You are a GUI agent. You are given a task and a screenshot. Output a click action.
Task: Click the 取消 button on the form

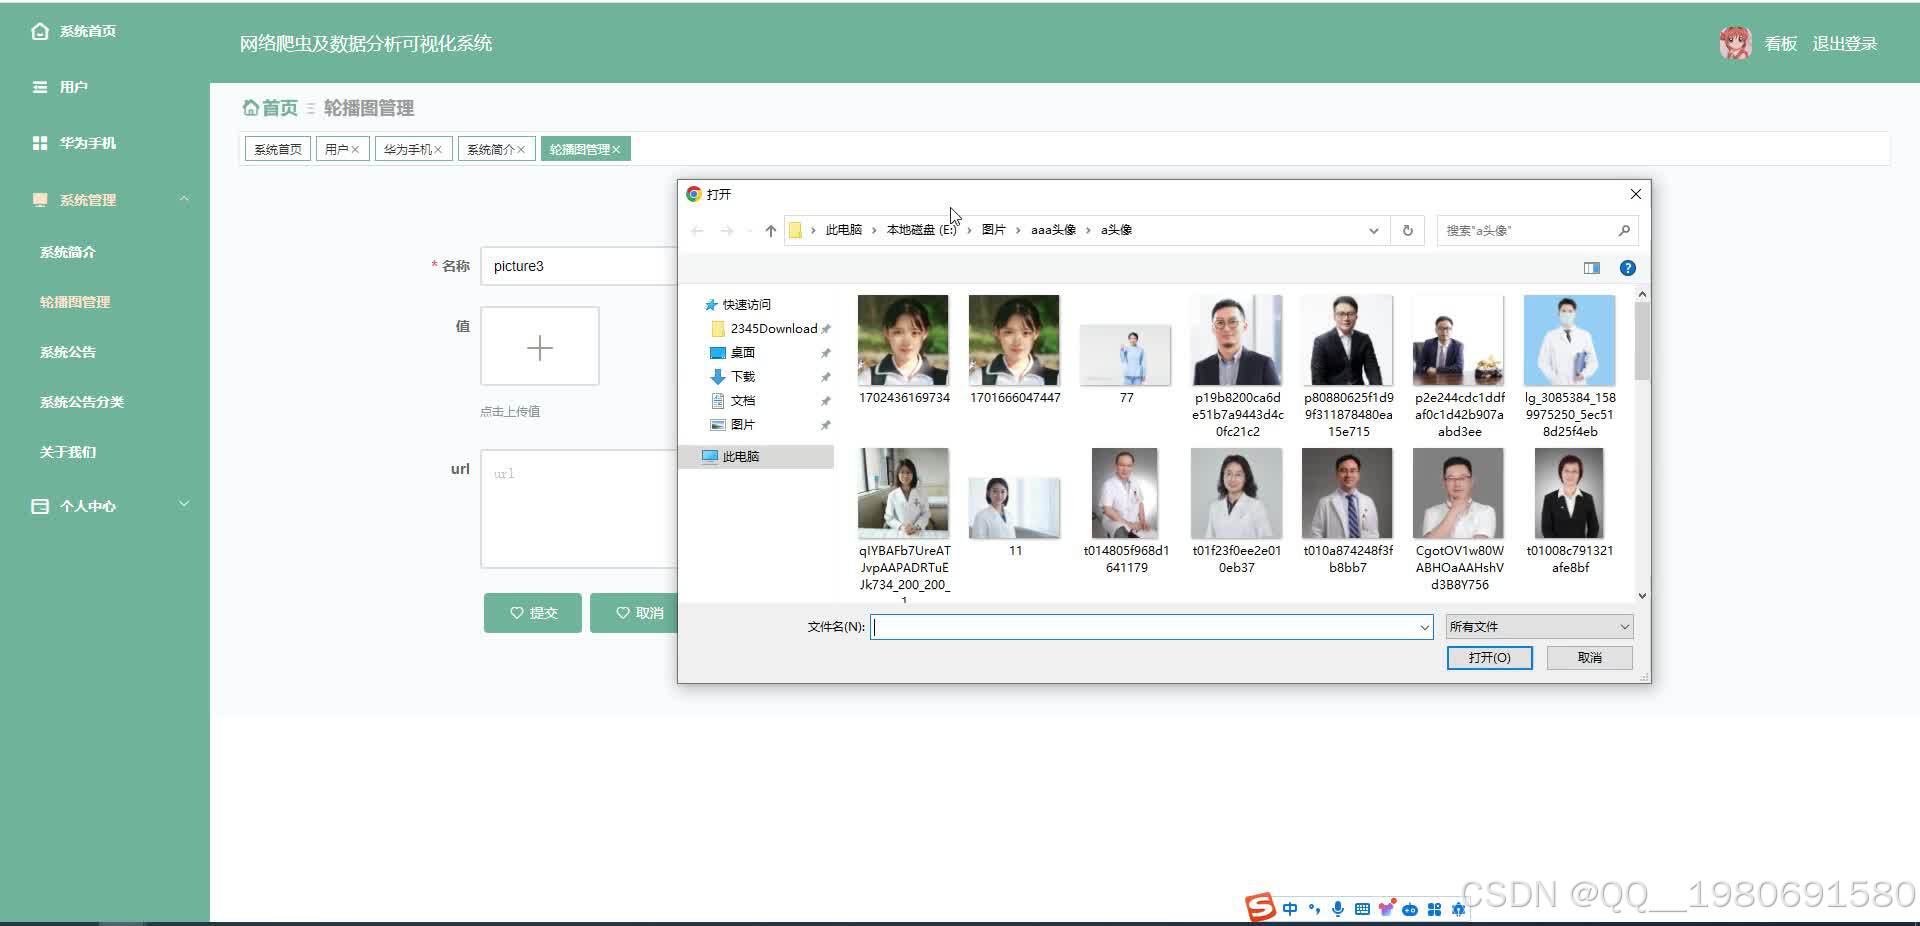[634, 613]
